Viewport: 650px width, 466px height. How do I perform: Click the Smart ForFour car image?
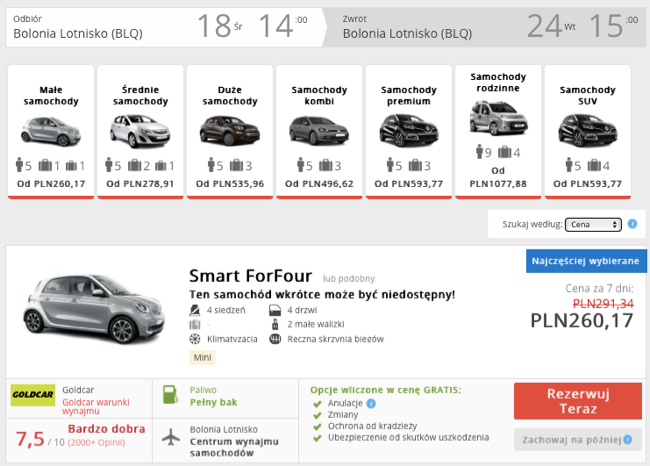tap(94, 309)
